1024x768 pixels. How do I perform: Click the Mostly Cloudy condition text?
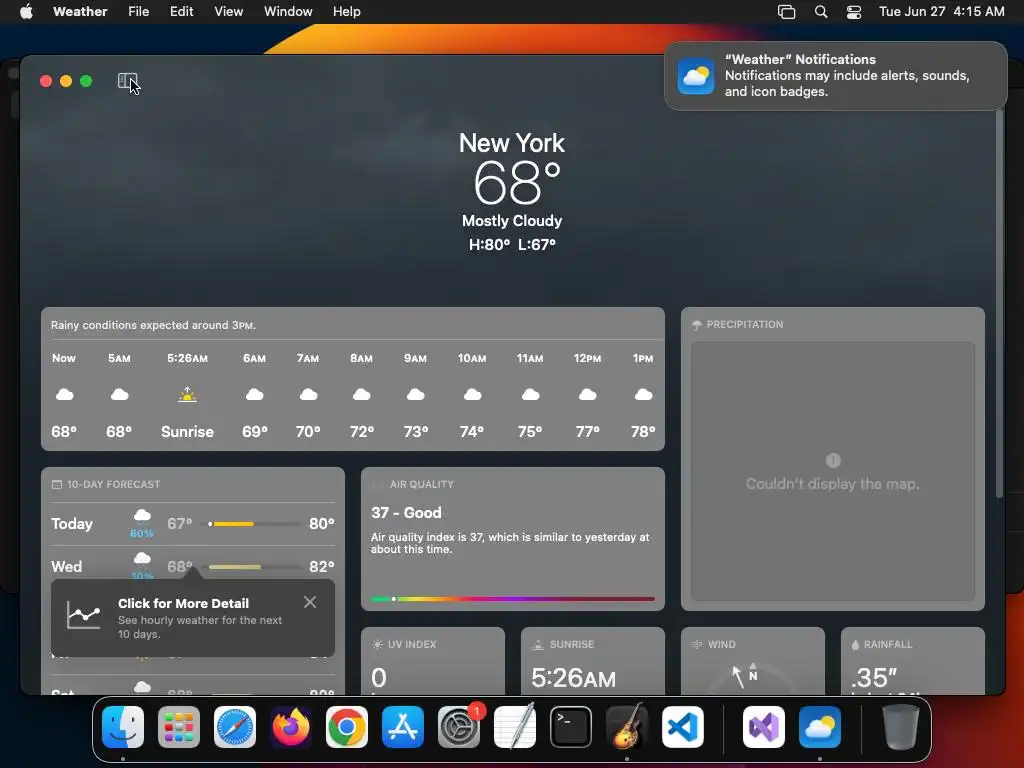pos(512,221)
